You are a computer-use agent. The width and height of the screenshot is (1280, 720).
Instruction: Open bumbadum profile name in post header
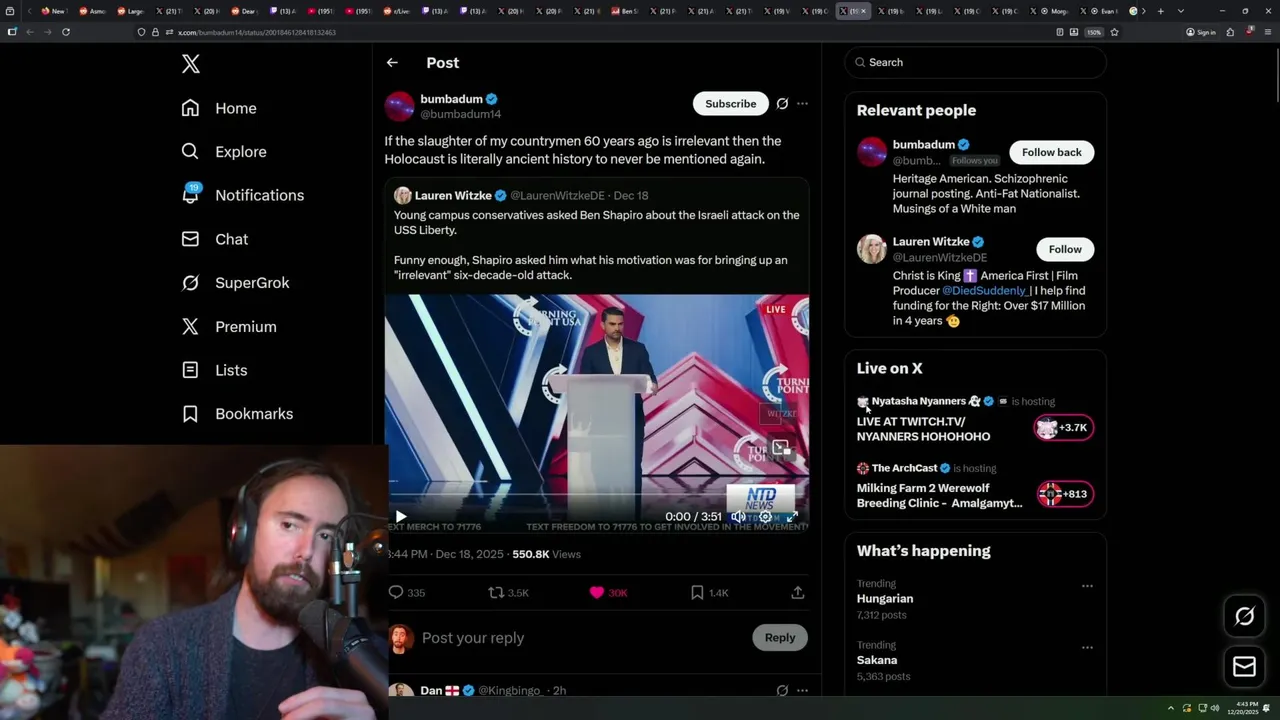(451, 99)
